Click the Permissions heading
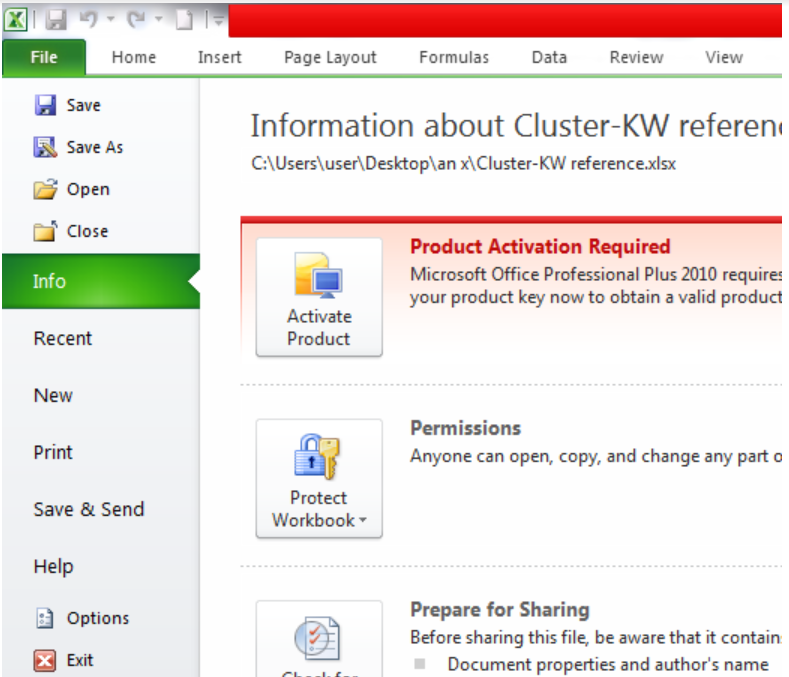The height and width of the screenshot is (677, 789). [465, 428]
